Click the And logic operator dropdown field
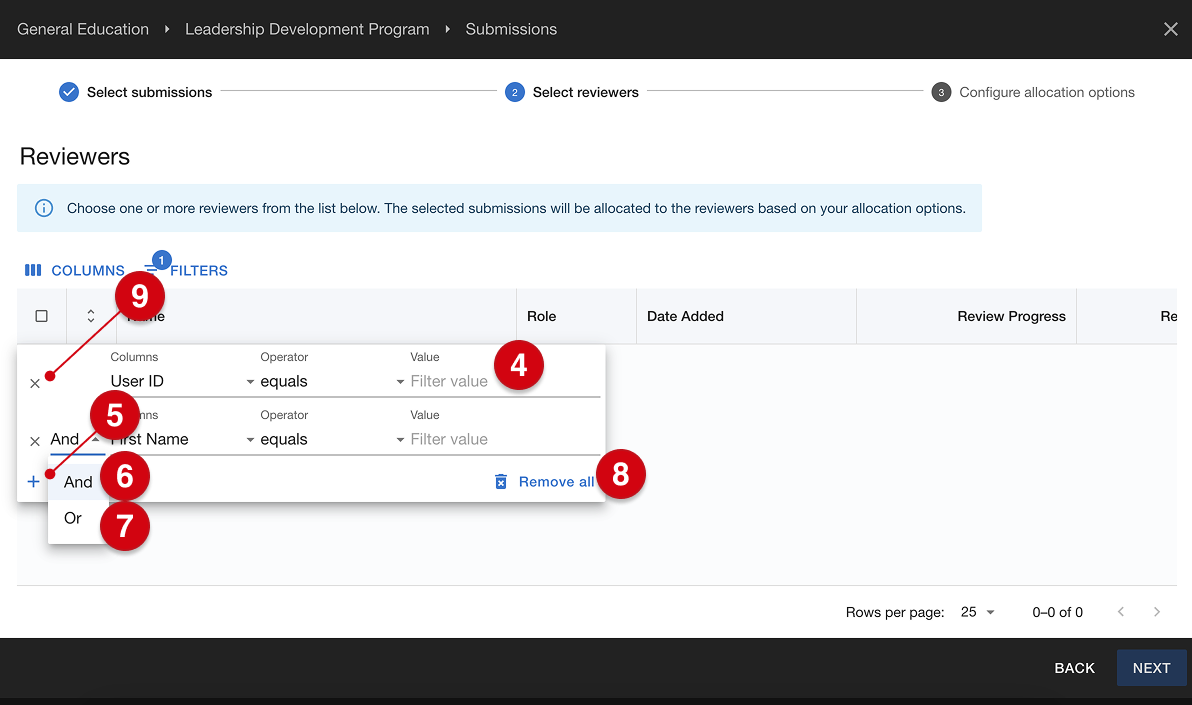Image resolution: width=1192 pixels, height=705 pixels. [x=76, y=439]
